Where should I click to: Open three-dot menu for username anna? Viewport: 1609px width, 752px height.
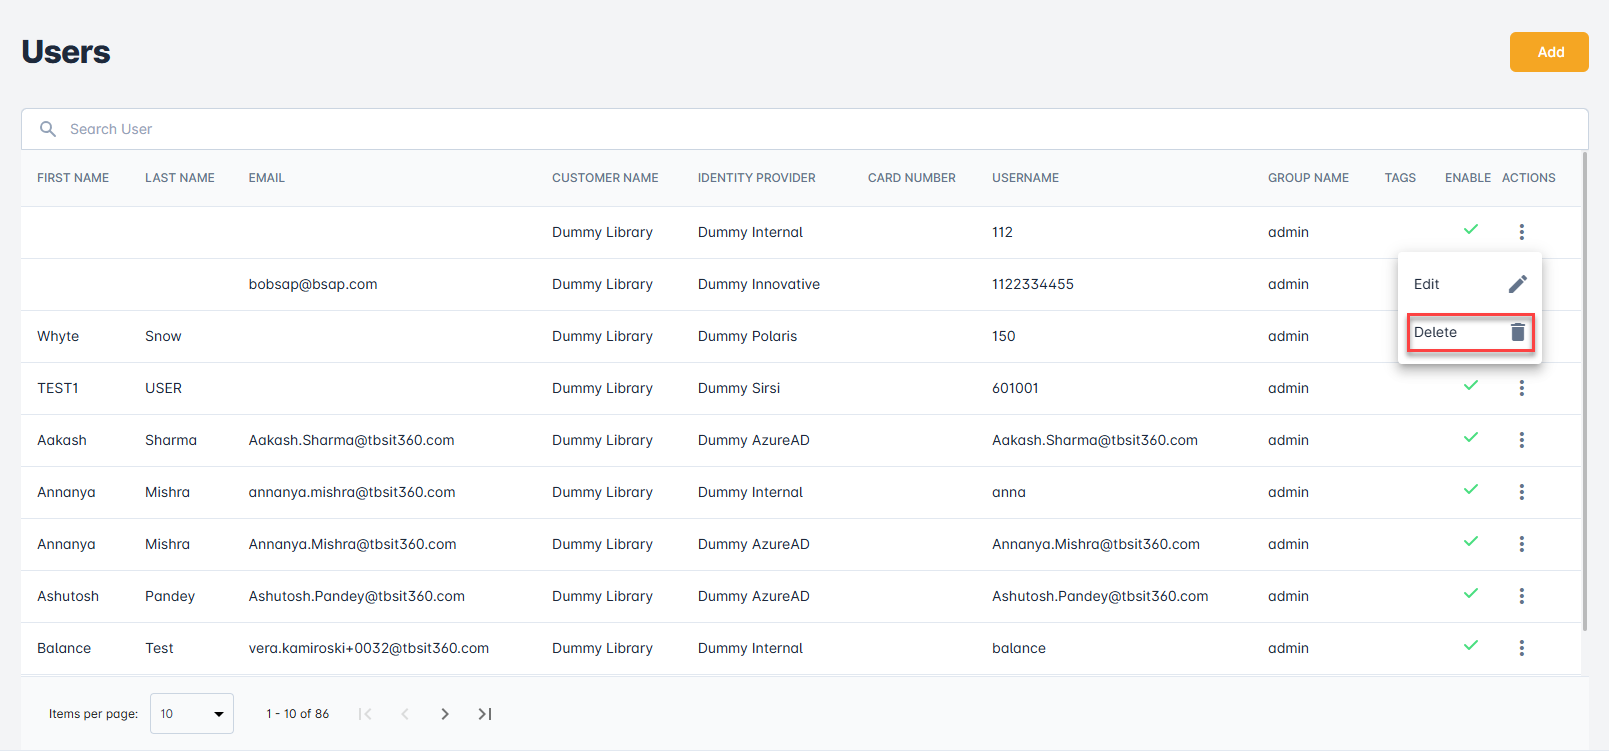[x=1521, y=492]
